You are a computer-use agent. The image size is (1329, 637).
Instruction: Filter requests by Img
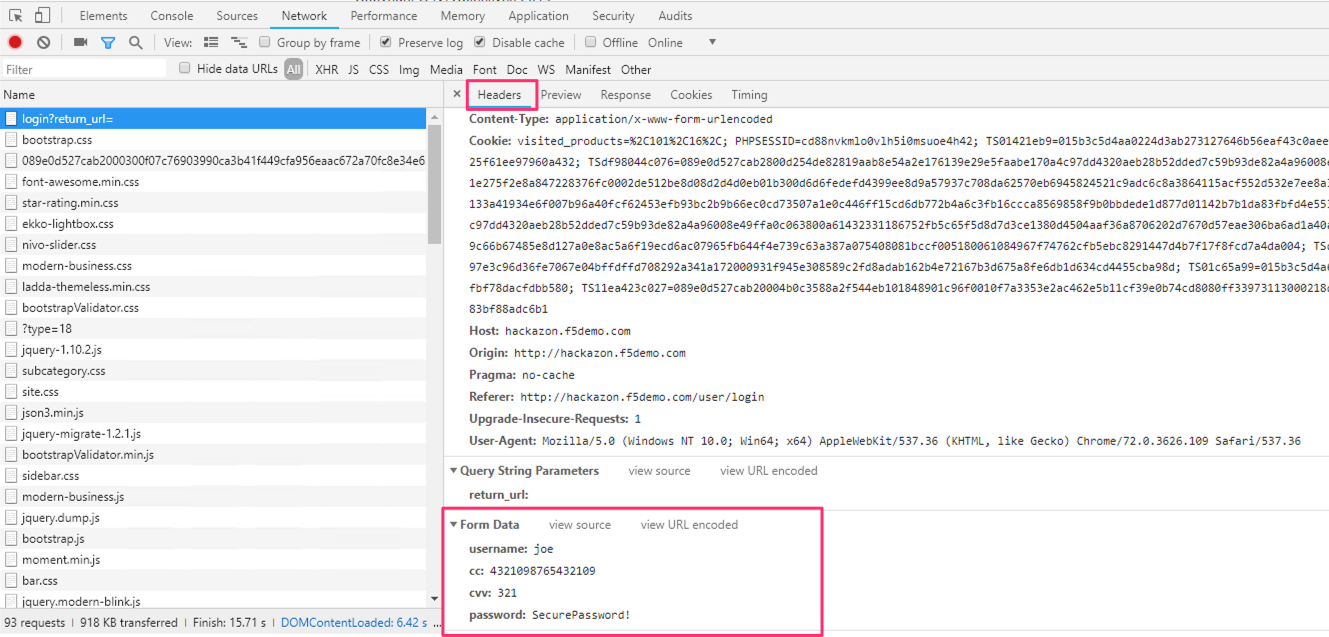pyautogui.click(x=409, y=69)
